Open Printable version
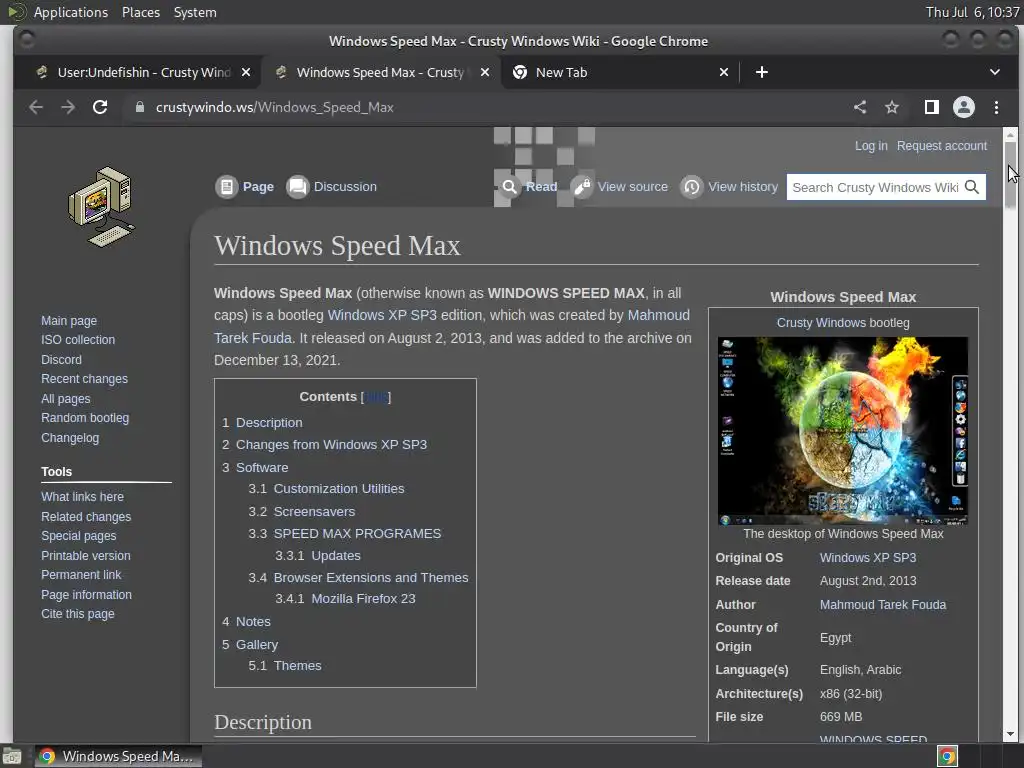Screen dimensions: 1024x768 (x=86, y=556)
